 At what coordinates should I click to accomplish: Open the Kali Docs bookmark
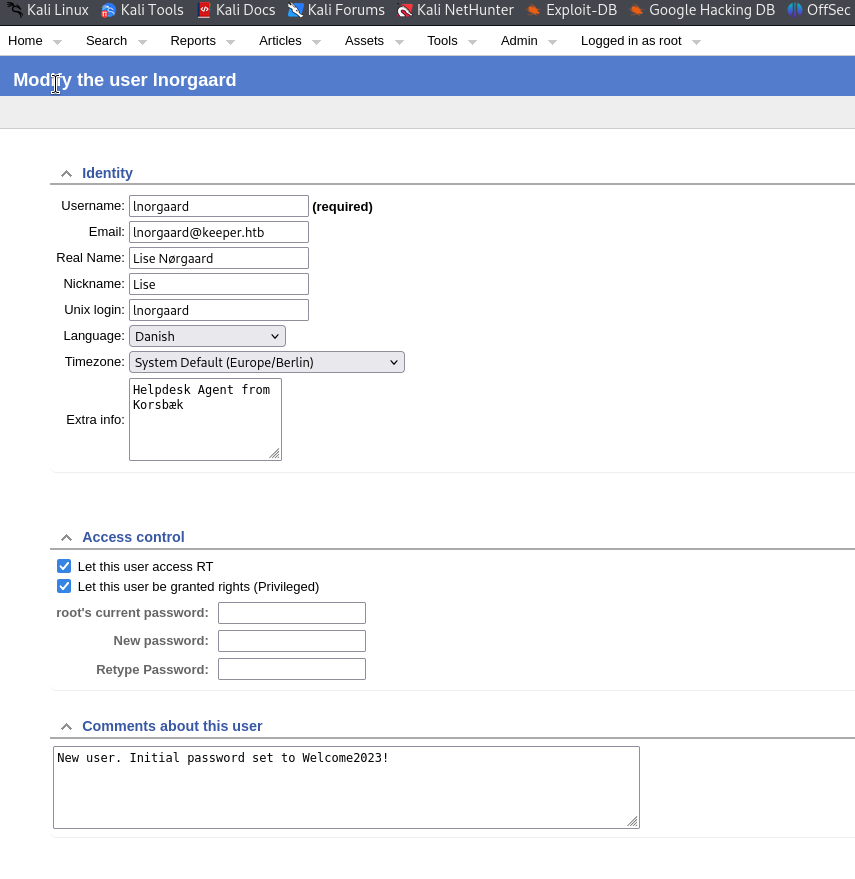[236, 10]
